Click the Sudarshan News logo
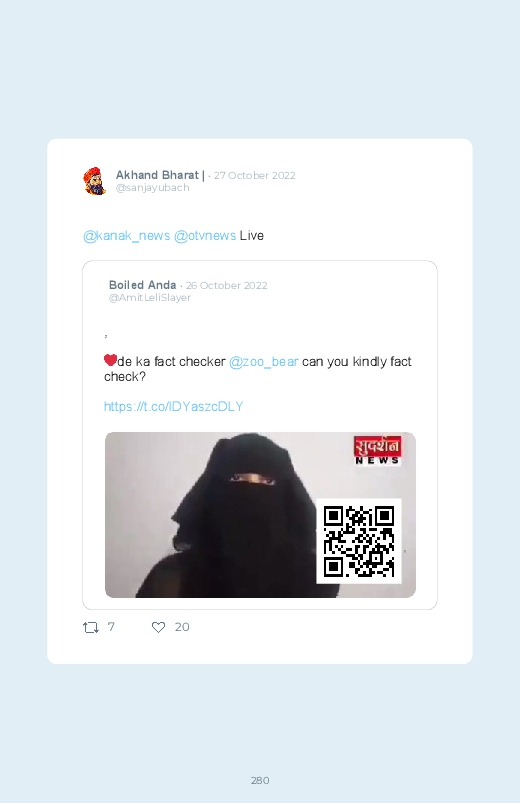This screenshot has height=803, width=520. coord(377,450)
